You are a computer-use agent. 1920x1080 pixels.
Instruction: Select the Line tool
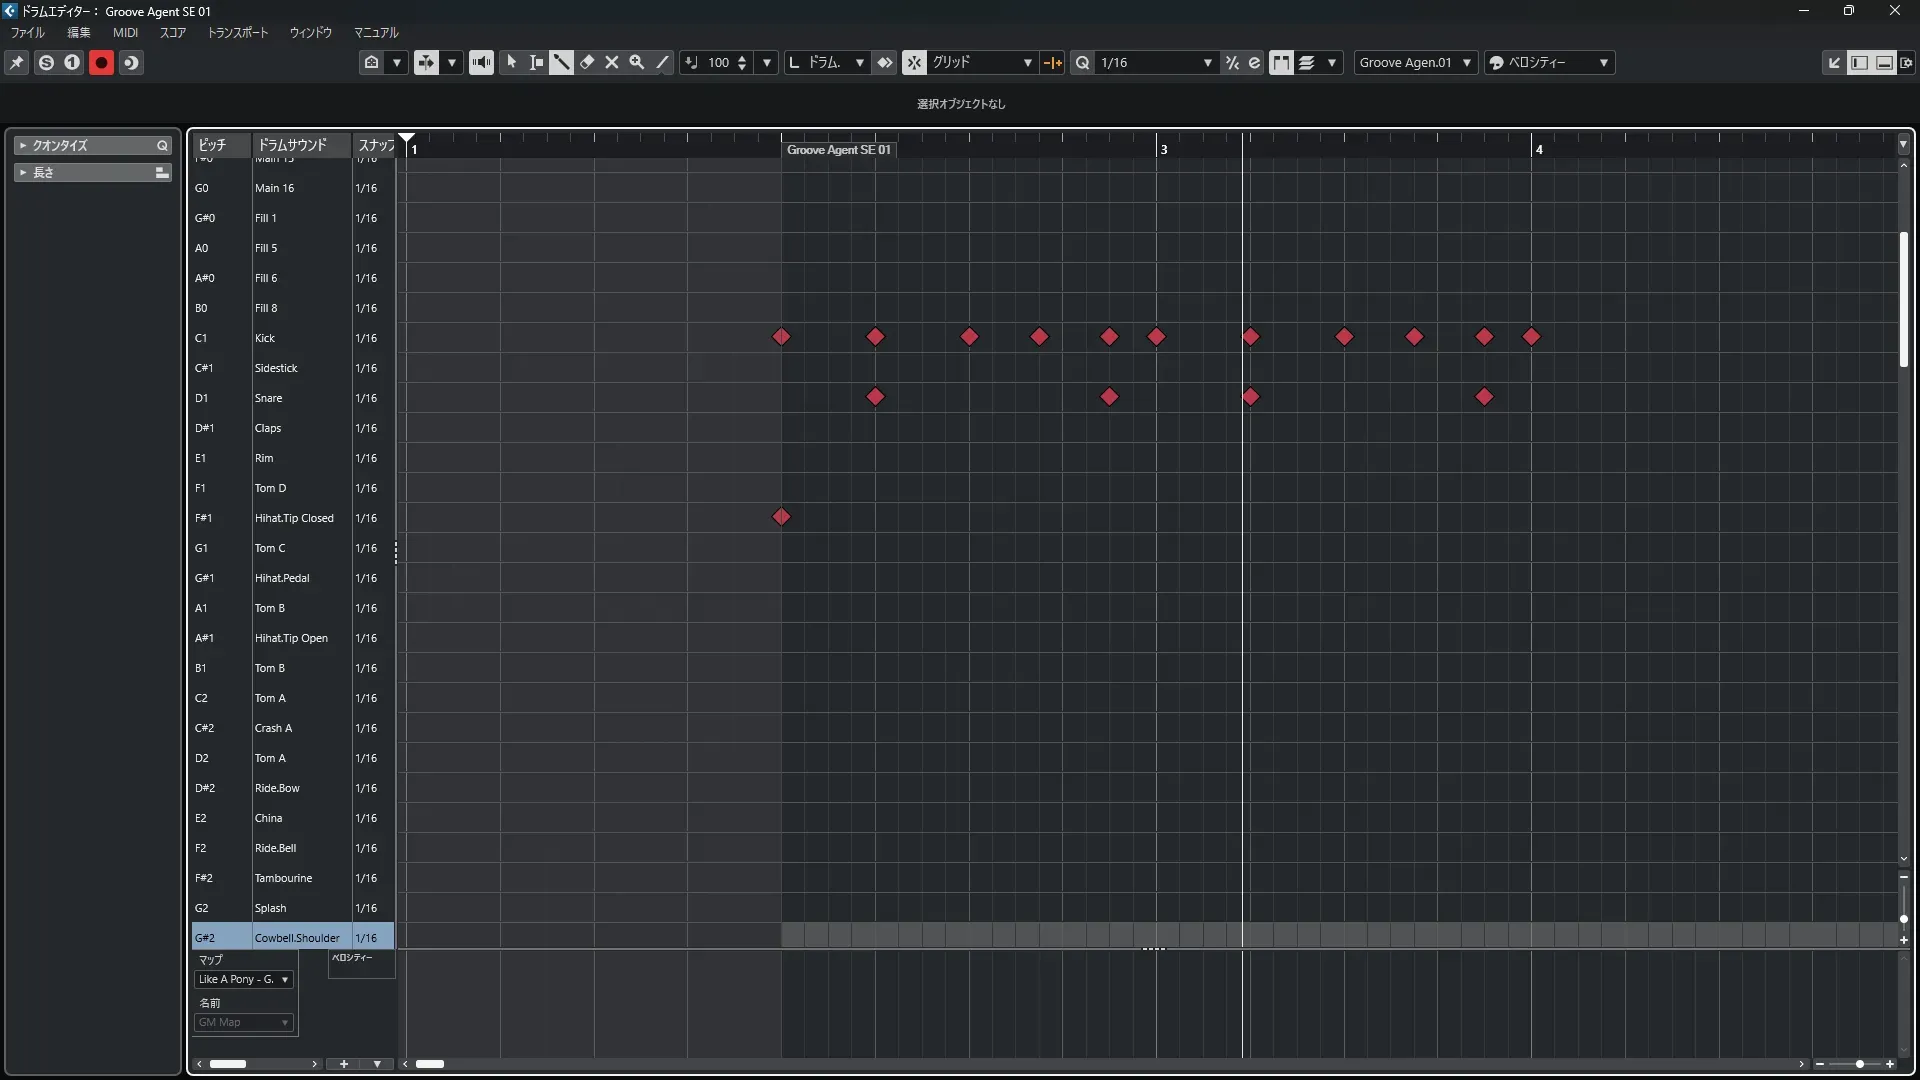click(x=662, y=62)
